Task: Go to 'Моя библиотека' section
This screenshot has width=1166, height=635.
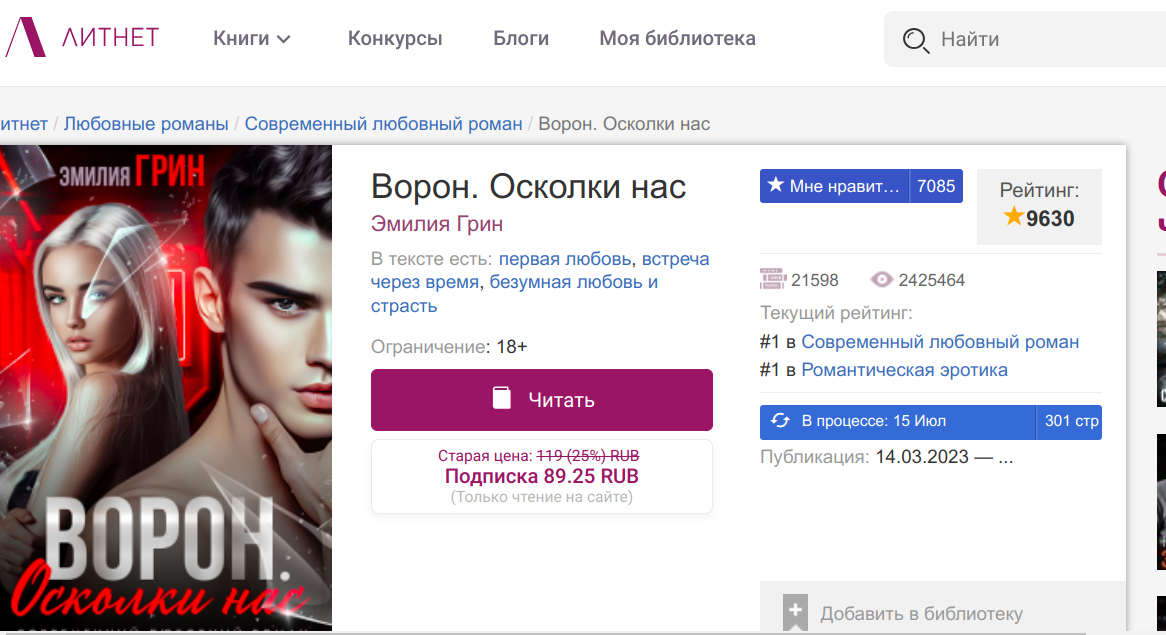Action: 677,39
